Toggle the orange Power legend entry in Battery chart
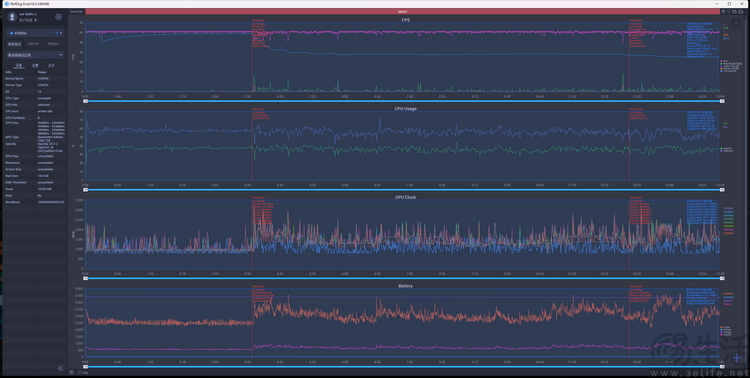 [x=726, y=328]
